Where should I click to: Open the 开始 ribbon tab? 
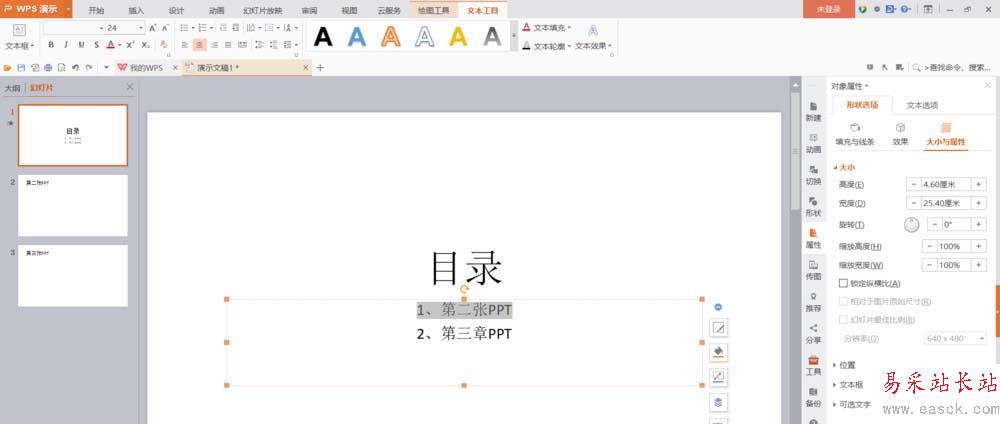click(x=96, y=10)
